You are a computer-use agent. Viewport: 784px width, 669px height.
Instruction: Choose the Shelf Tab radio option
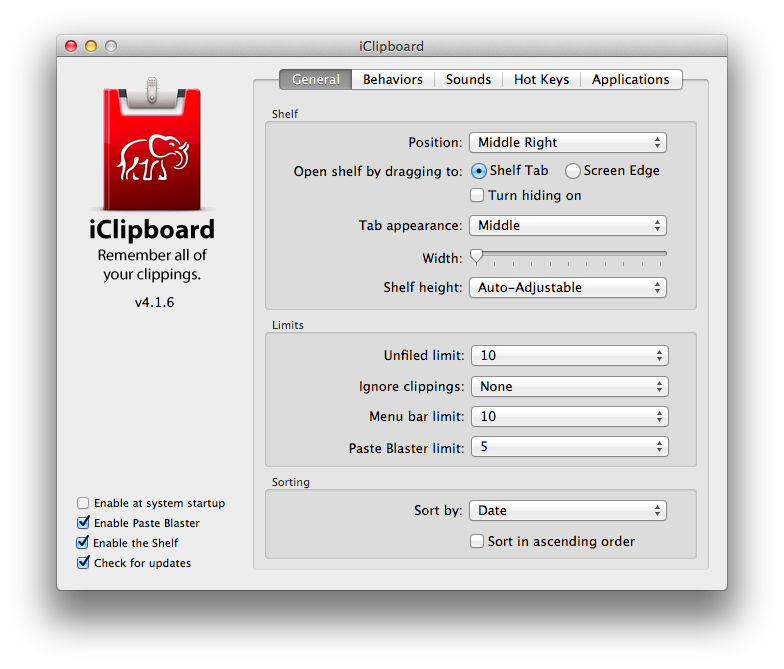coord(479,171)
